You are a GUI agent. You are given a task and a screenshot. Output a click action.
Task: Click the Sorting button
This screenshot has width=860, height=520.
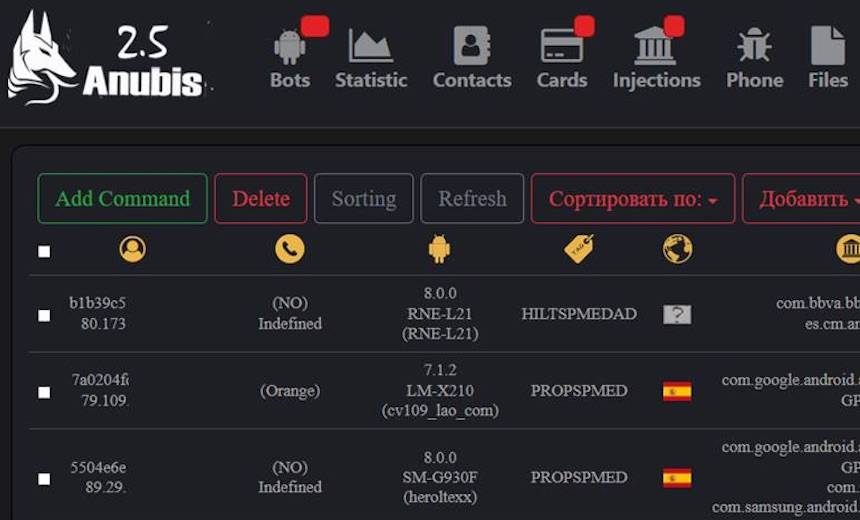(364, 199)
